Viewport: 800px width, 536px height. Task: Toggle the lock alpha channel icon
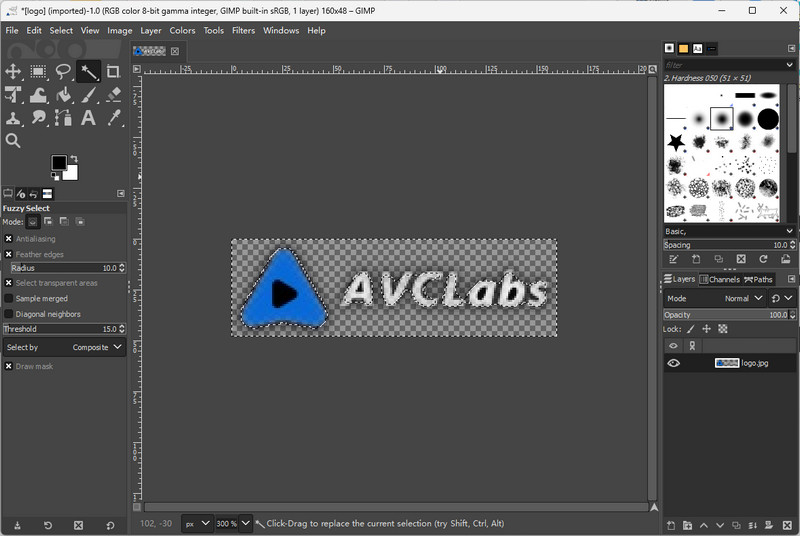point(723,329)
